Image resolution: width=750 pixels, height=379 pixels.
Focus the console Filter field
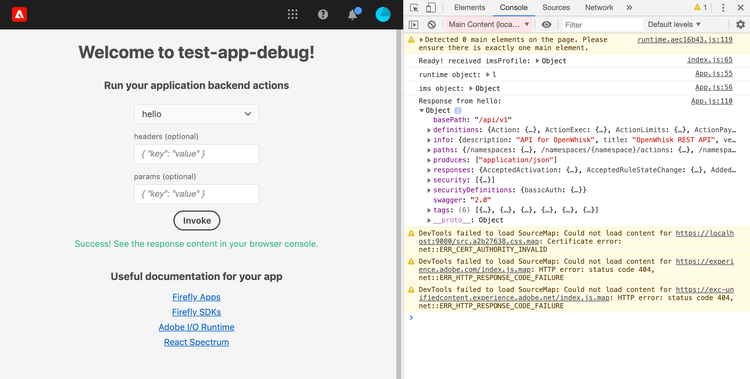point(602,25)
